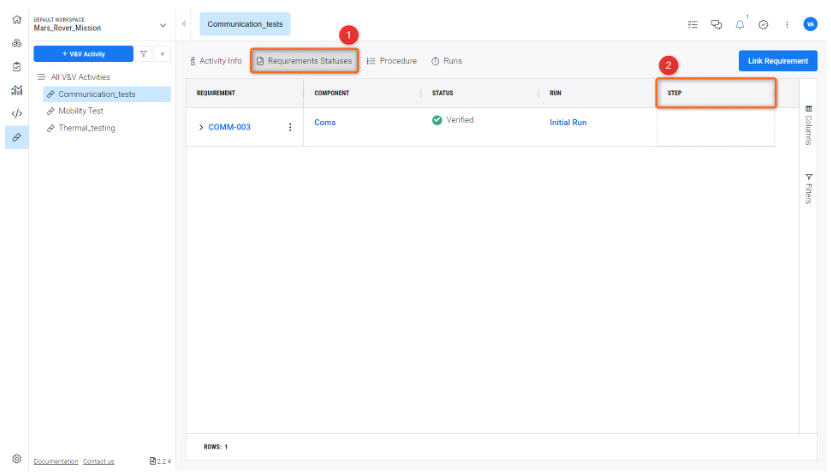The width and height of the screenshot is (831, 476).
Task: Open the COMM-003 row three-dot menu
Action: [290, 127]
